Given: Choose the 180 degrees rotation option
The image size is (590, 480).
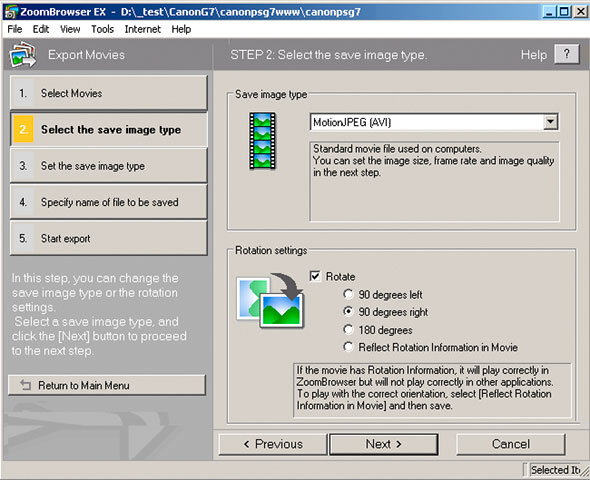Looking at the screenshot, I should tap(348, 330).
